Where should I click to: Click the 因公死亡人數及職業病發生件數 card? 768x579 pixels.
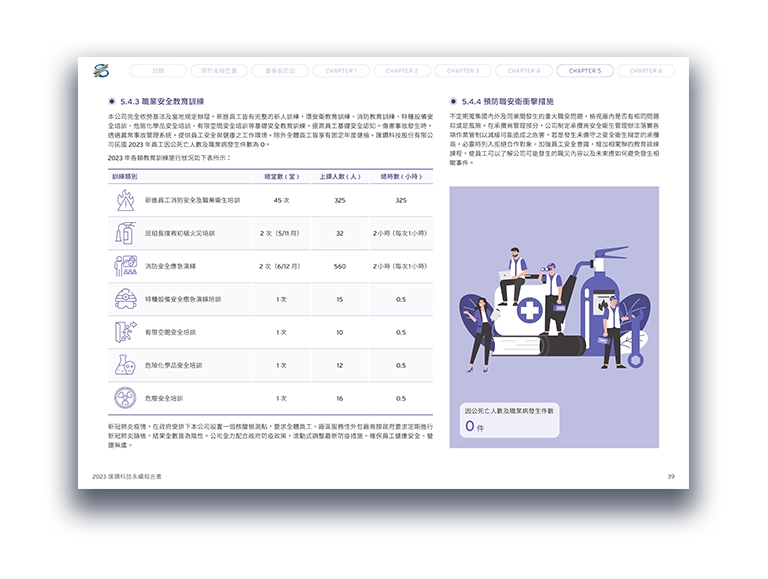pos(509,420)
